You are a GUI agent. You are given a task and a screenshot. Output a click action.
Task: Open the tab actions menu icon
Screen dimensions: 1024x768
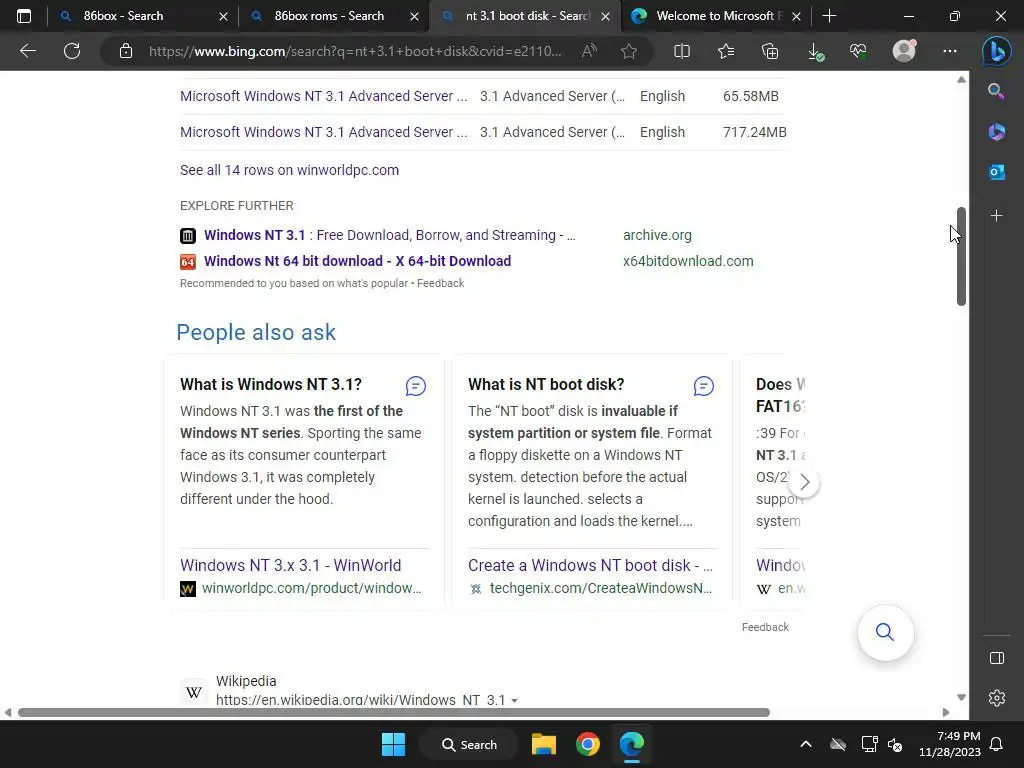click(x=24, y=16)
